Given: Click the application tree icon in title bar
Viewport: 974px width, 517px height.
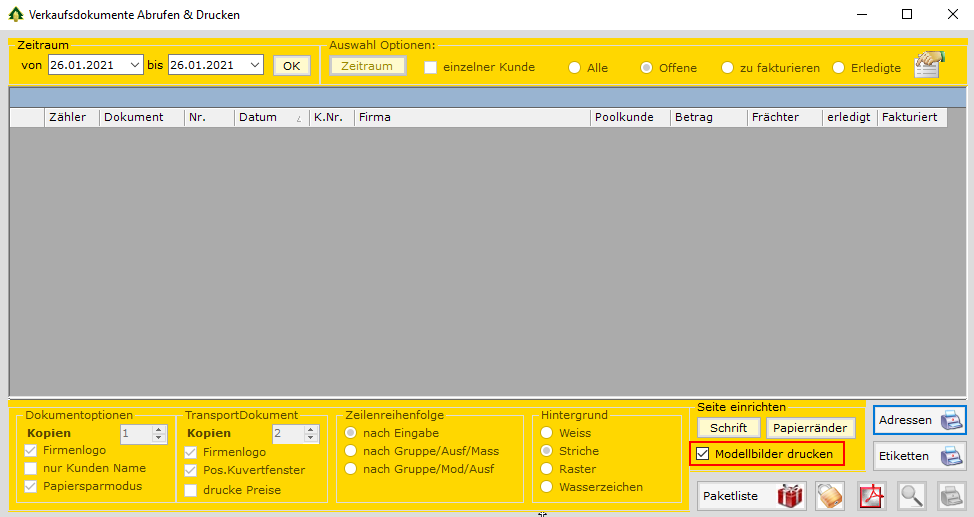Looking at the screenshot, I should (x=16, y=14).
